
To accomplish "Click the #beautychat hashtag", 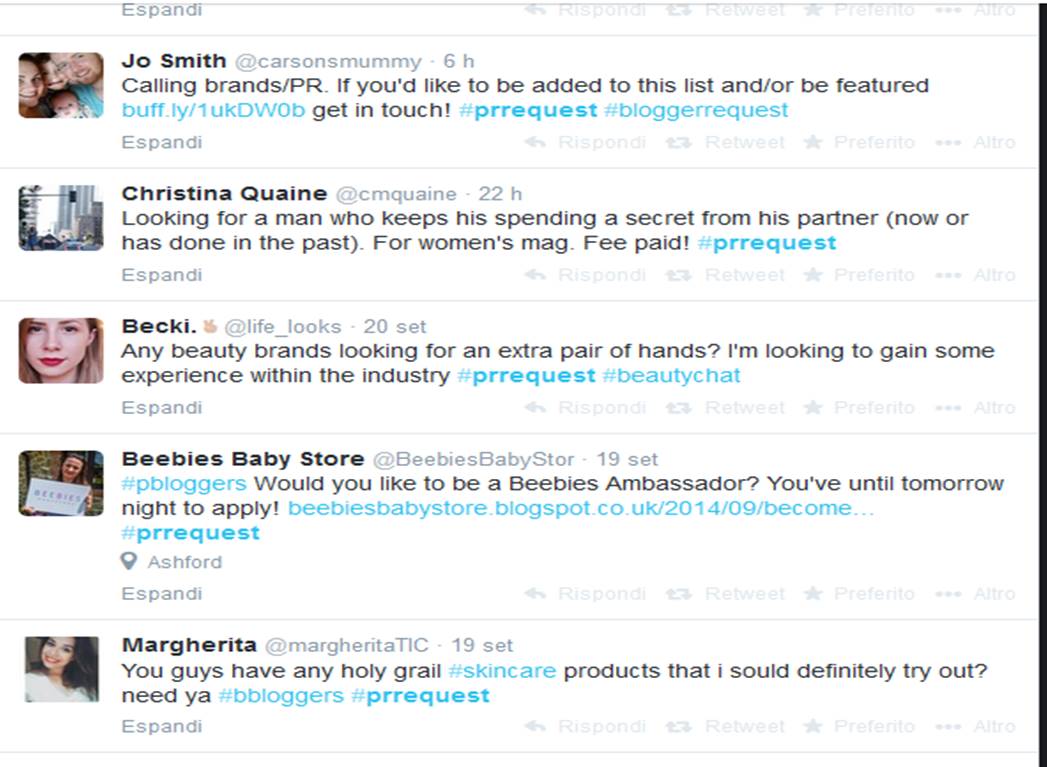I will coord(671,376).
